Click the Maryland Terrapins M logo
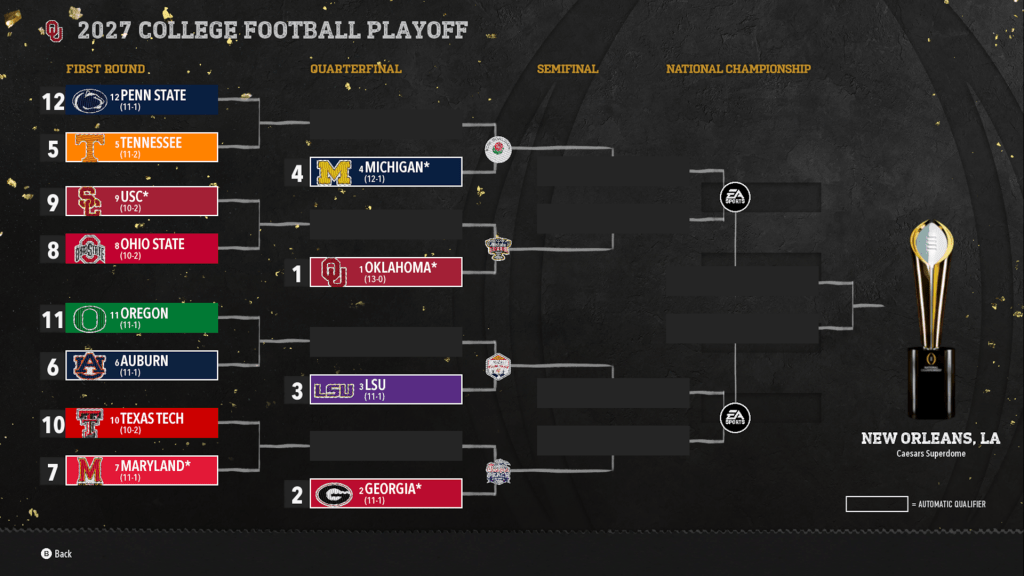The height and width of the screenshot is (576, 1024). 91,471
